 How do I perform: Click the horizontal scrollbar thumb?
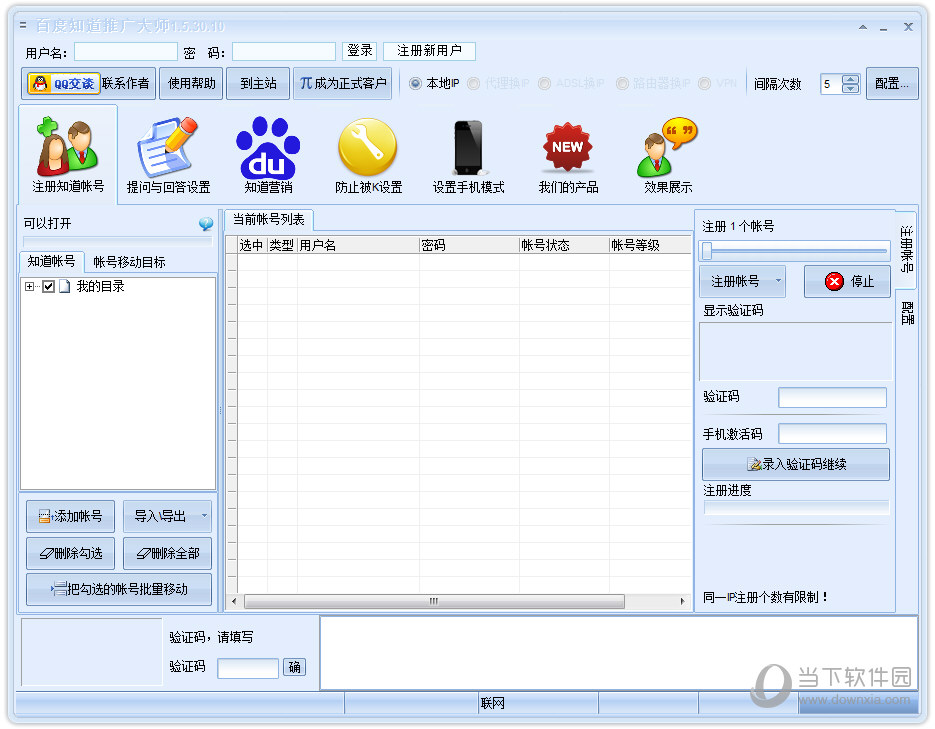point(434,601)
